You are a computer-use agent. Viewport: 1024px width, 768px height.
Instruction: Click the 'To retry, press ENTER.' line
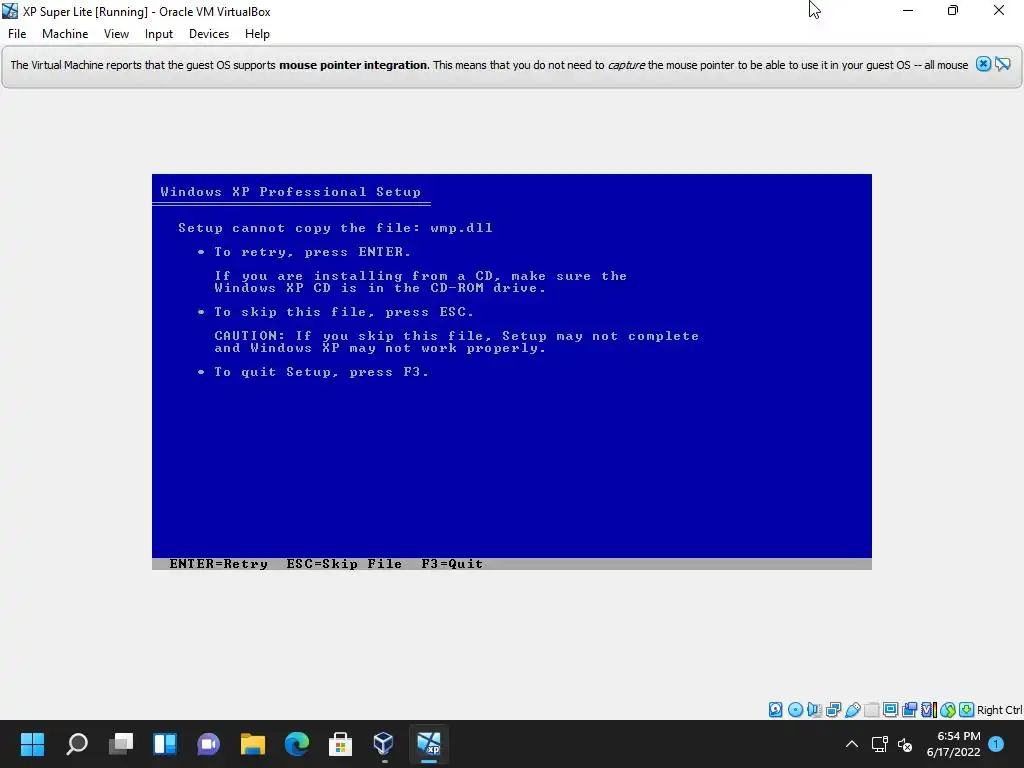(313, 252)
